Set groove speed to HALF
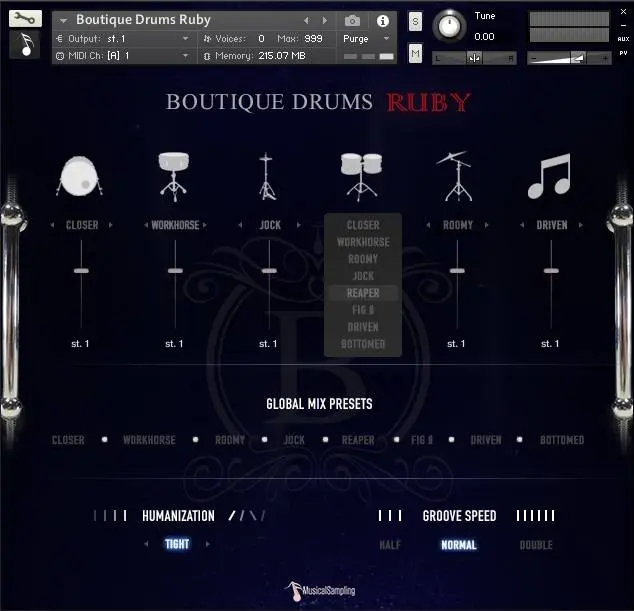 coord(390,545)
